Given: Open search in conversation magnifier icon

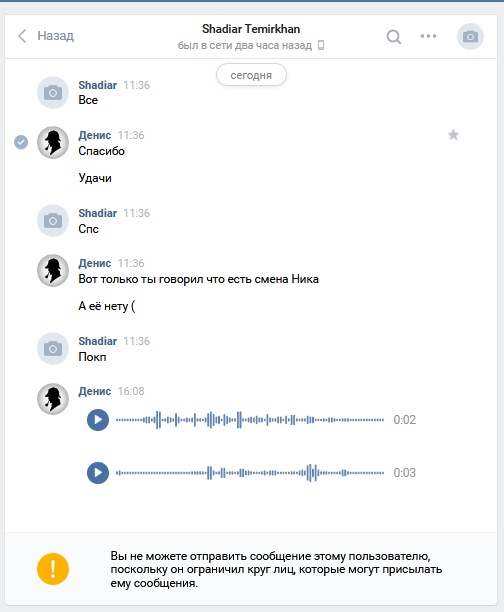Looking at the screenshot, I should (394, 37).
